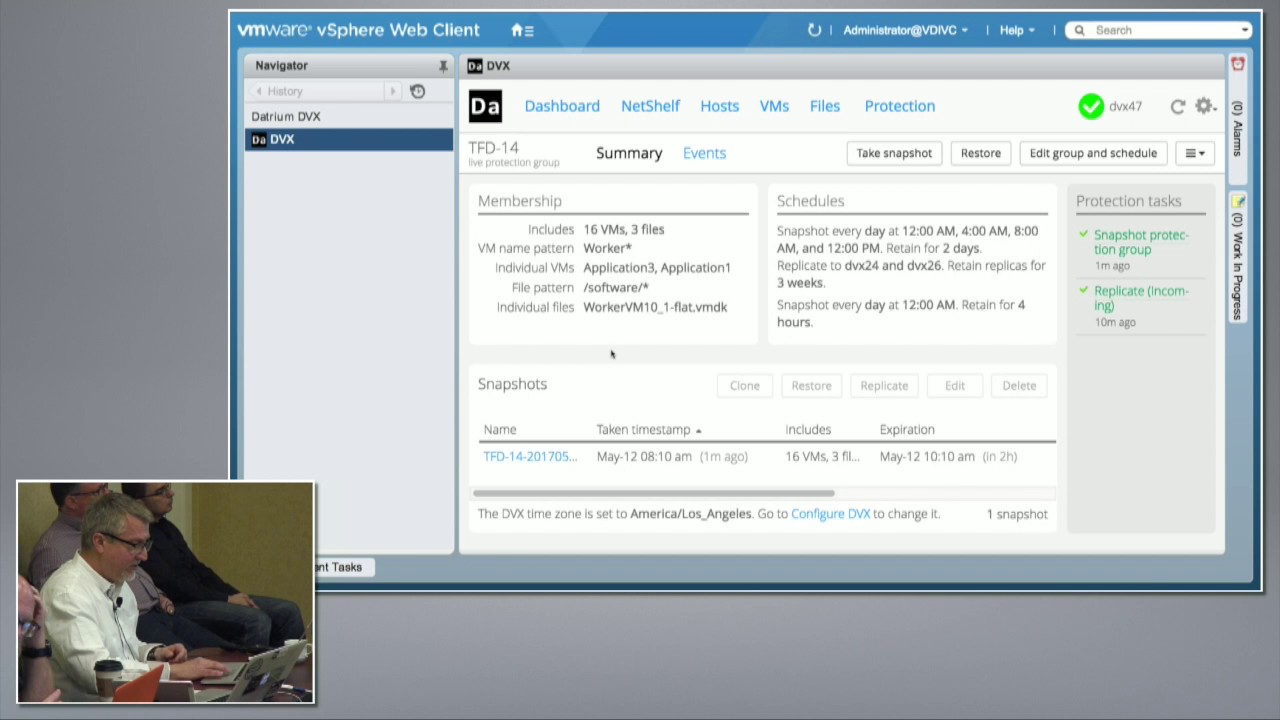Viewport: 1280px width, 720px height.
Task: Open the TFD-14-201705 snapshot link
Action: pyautogui.click(x=530, y=456)
